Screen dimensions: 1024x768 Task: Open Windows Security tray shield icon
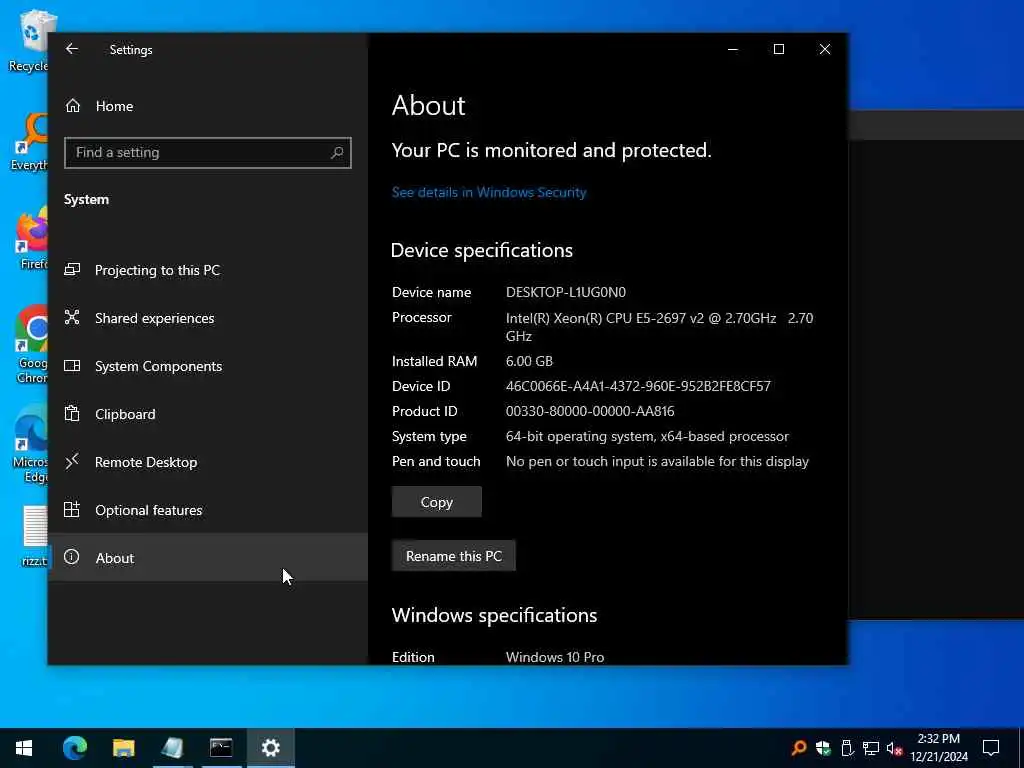(x=823, y=748)
